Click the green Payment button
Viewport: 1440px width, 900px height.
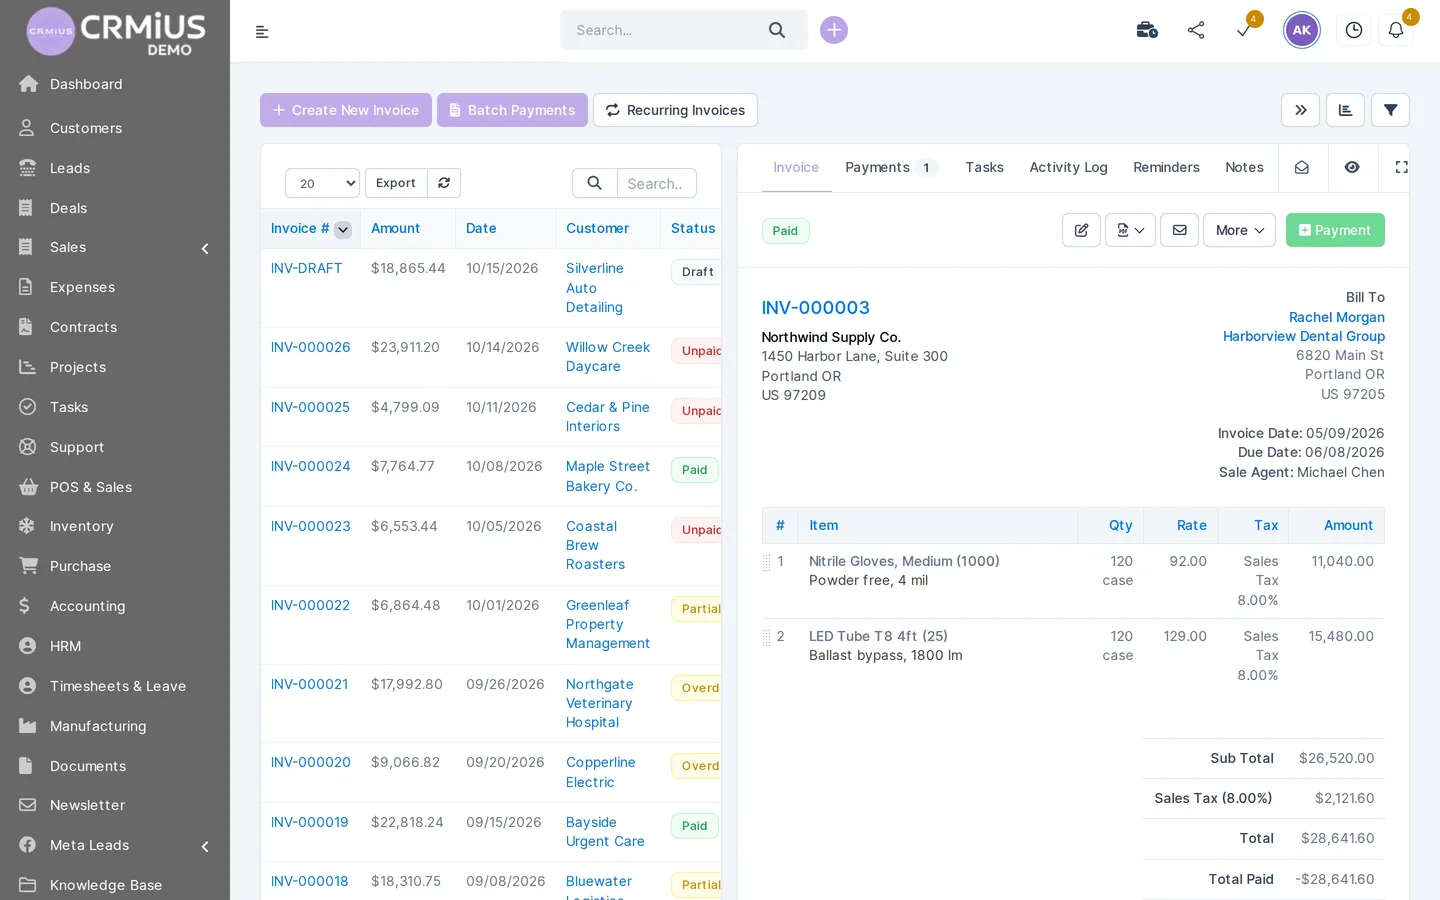1335,230
